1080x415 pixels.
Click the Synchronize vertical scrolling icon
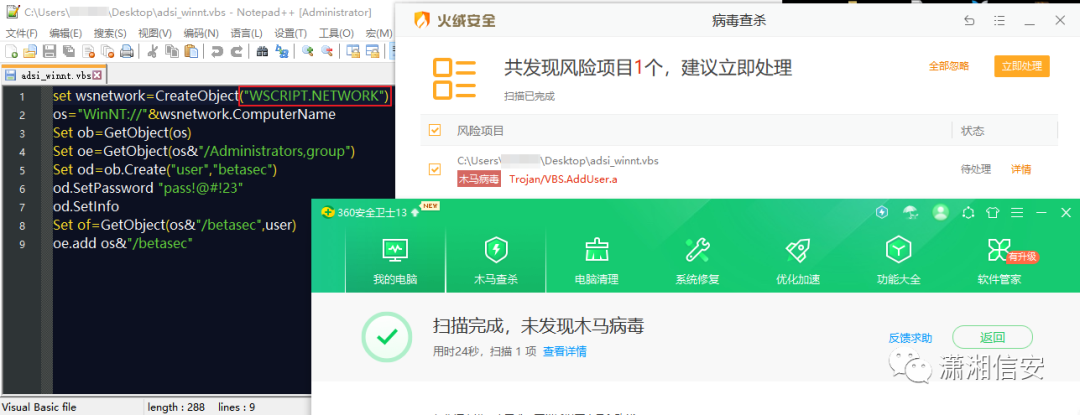[353, 51]
